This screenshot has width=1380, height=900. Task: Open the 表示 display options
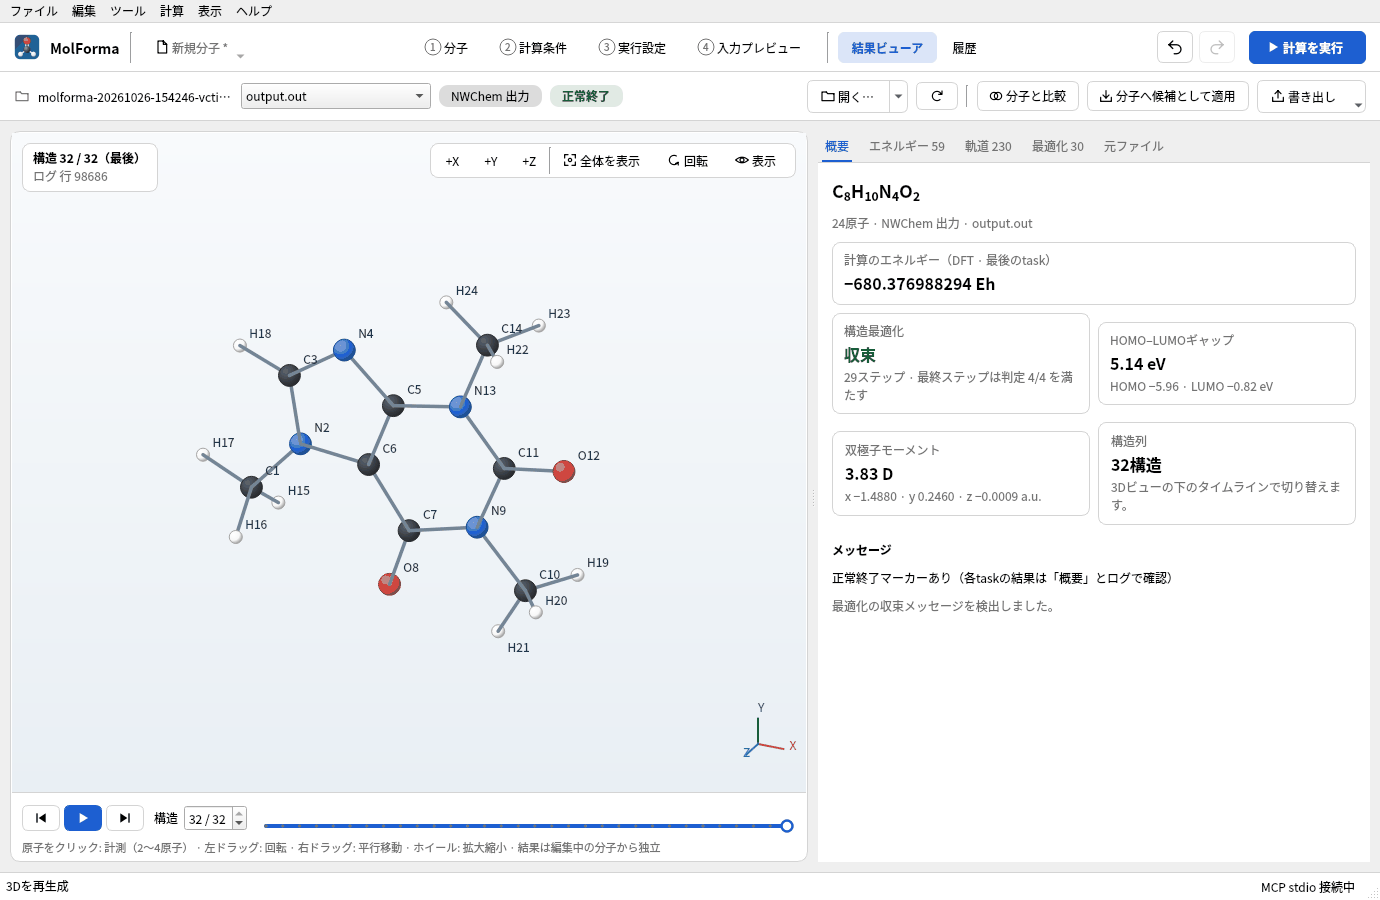coord(755,161)
